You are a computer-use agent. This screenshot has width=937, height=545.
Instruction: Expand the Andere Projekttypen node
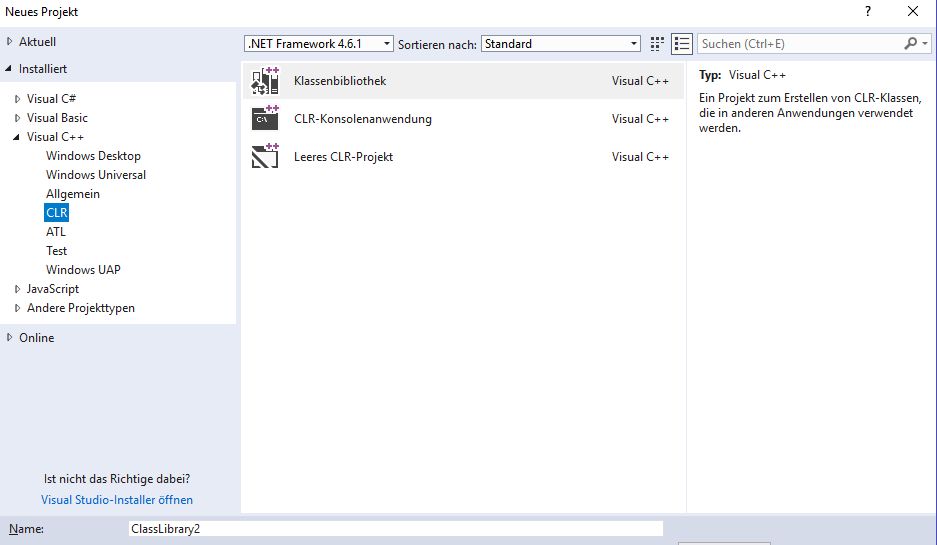[17, 308]
